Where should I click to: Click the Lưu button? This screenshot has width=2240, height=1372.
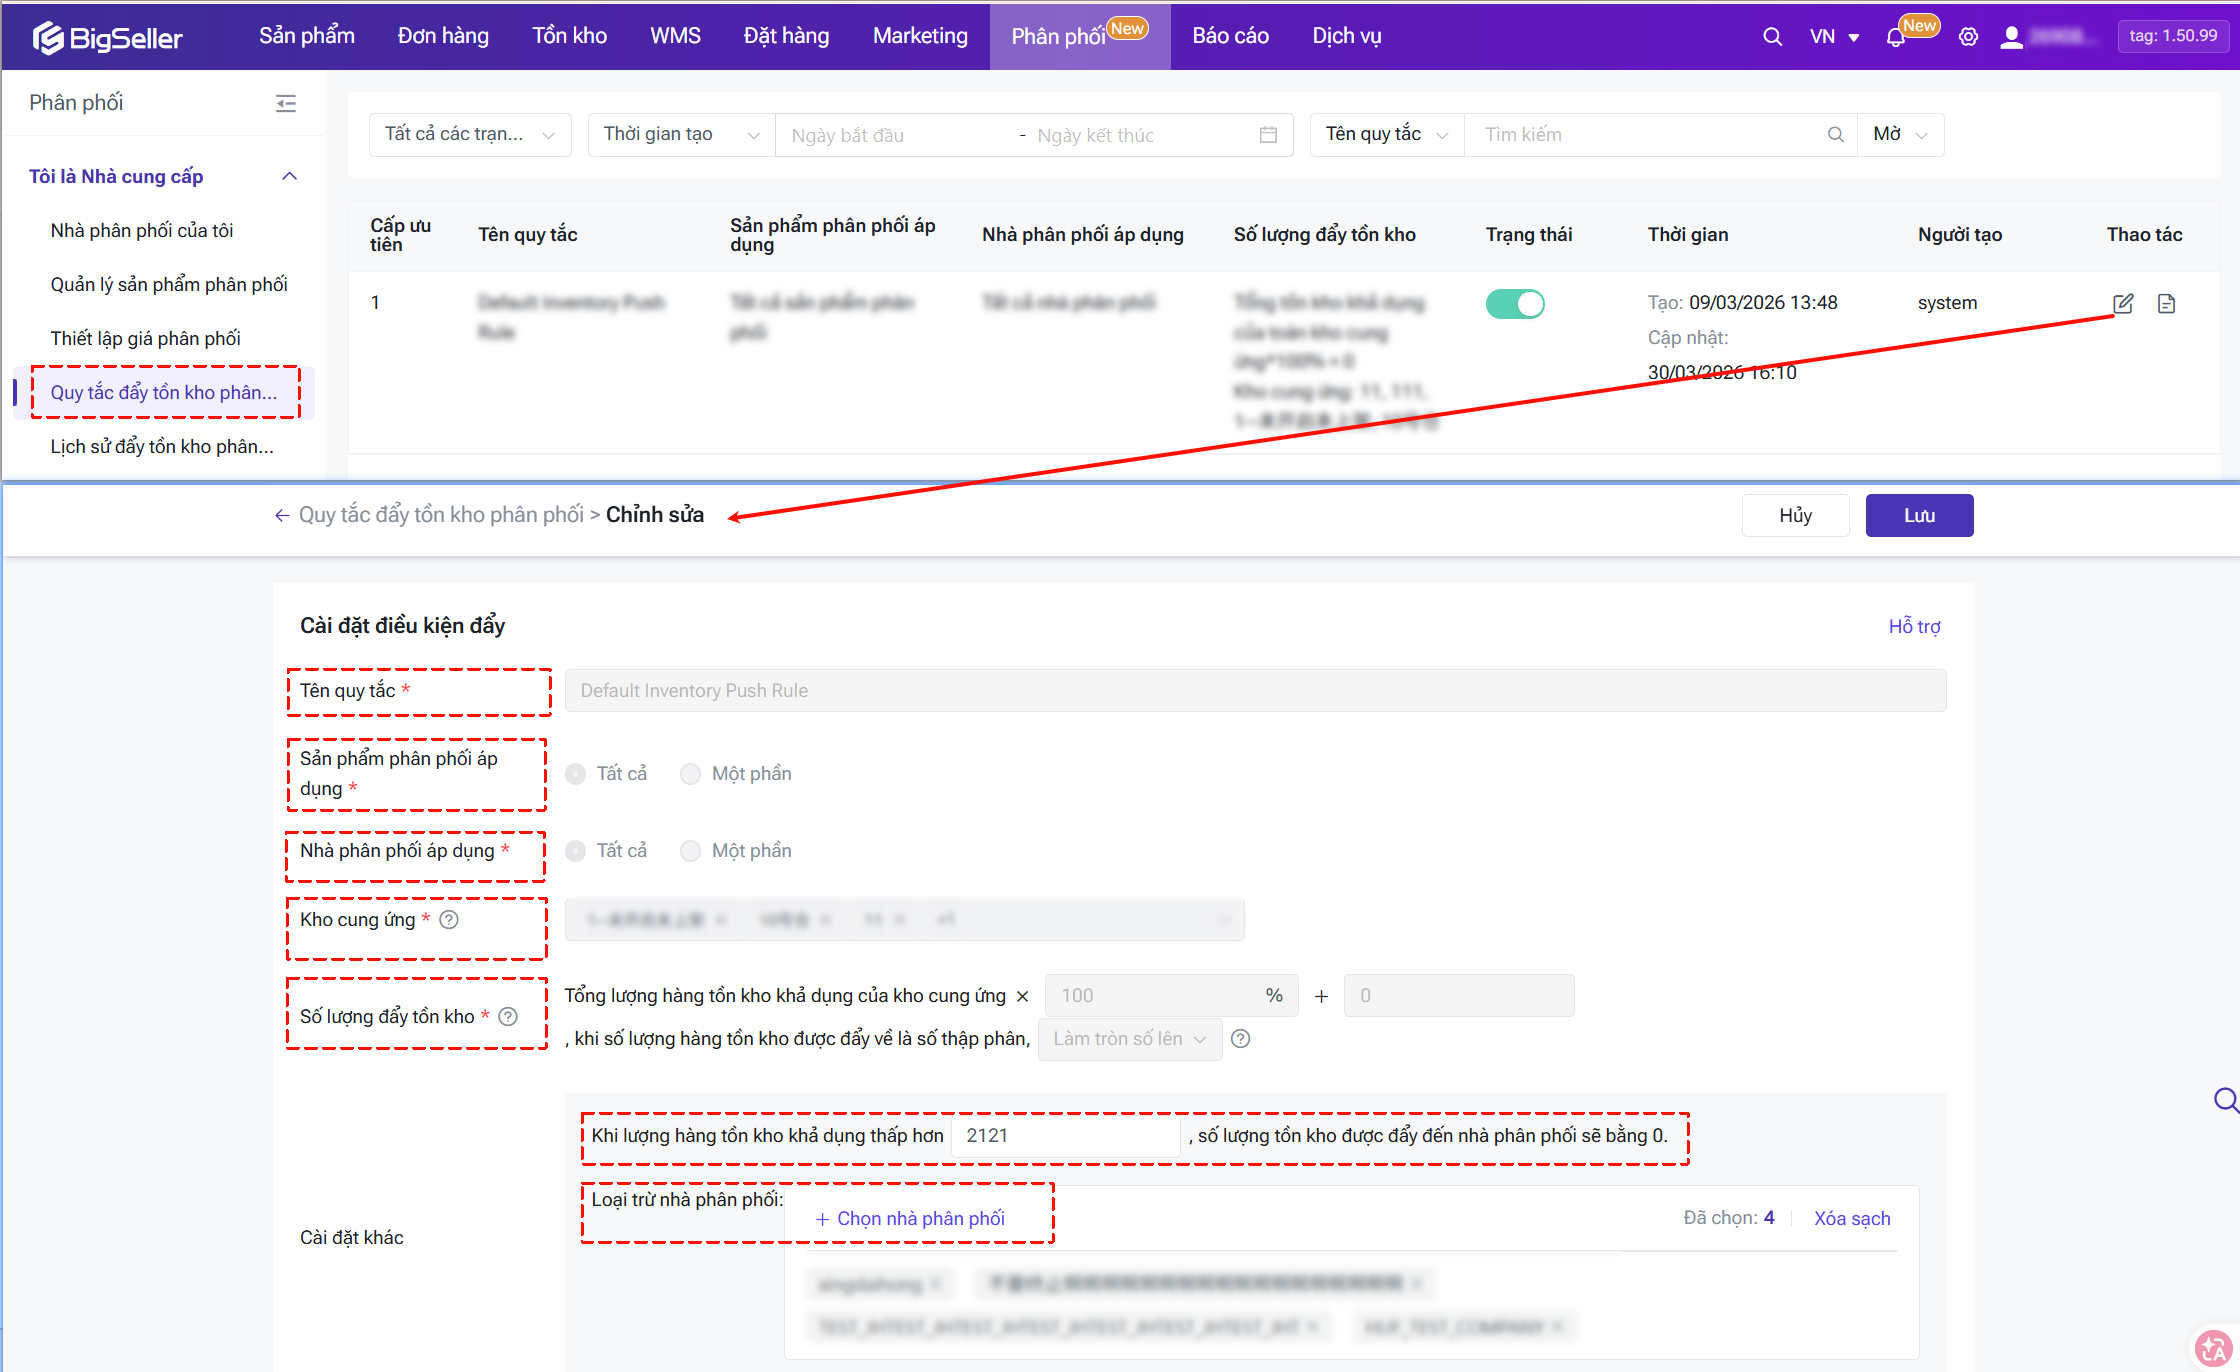[x=1918, y=515]
